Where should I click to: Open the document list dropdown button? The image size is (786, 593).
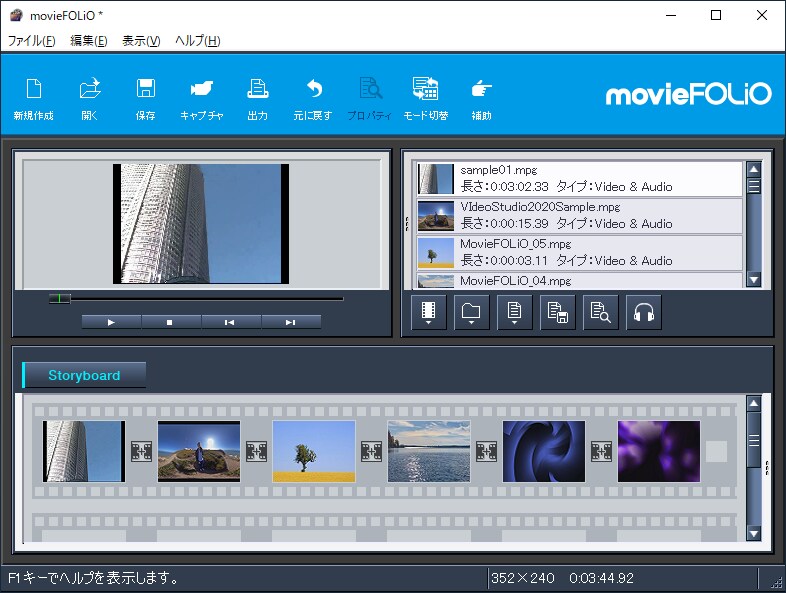(515, 312)
